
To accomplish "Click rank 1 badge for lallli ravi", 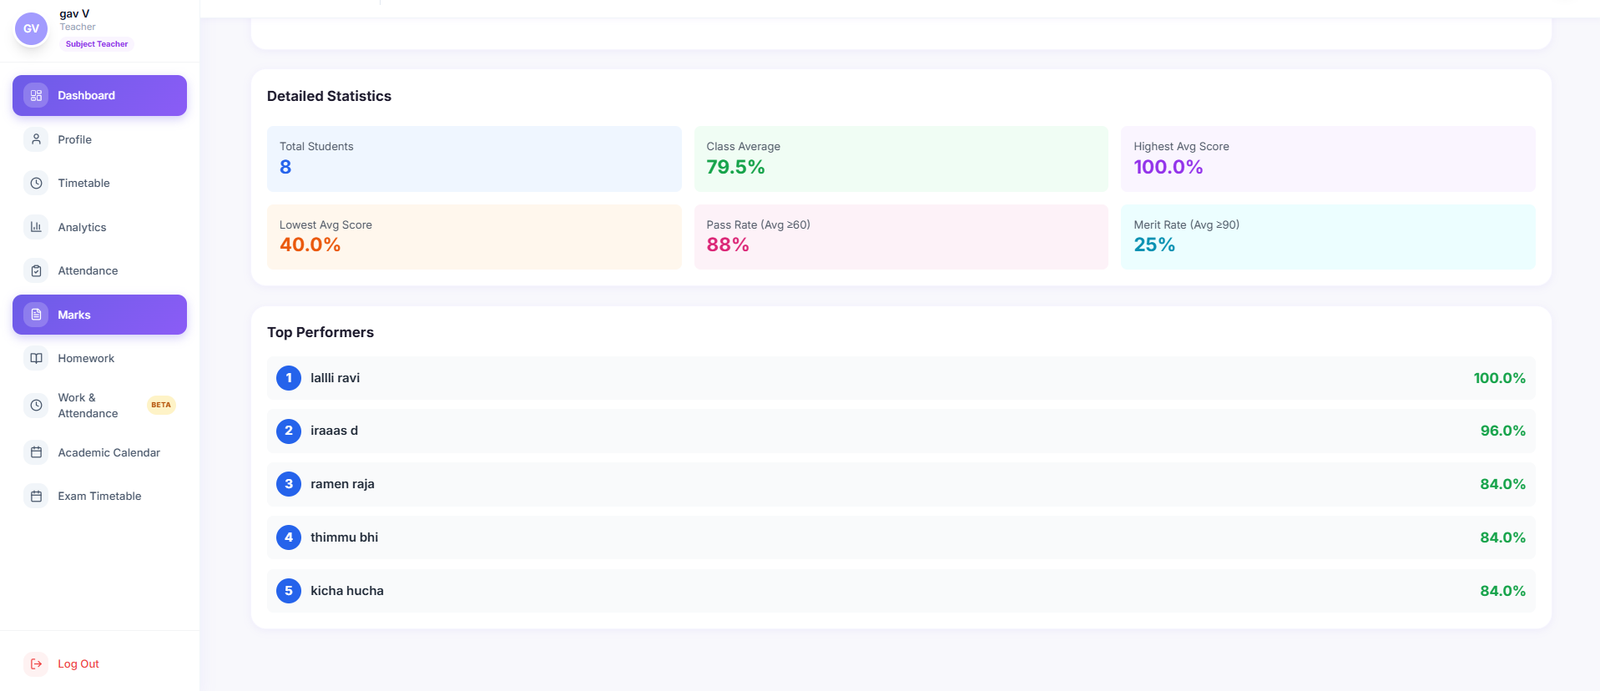I will [288, 378].
